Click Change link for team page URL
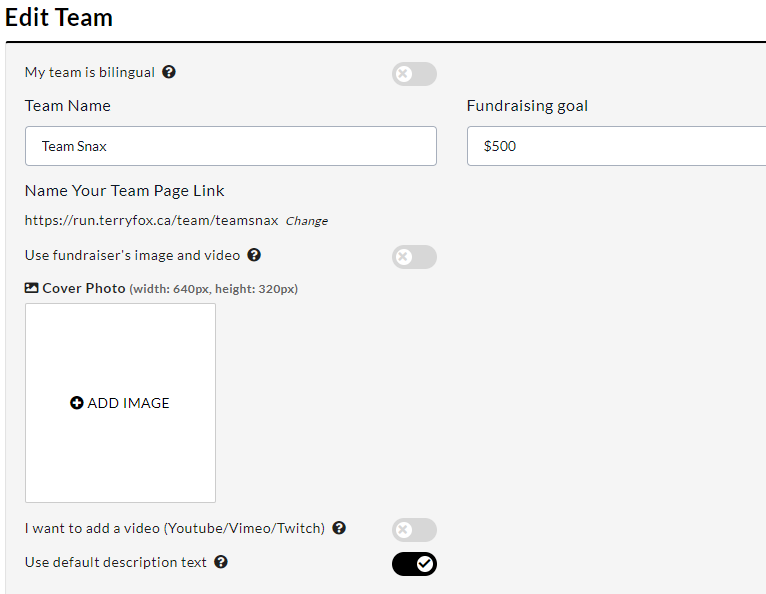This screenshot has width=766, height=594. [307, 221]
